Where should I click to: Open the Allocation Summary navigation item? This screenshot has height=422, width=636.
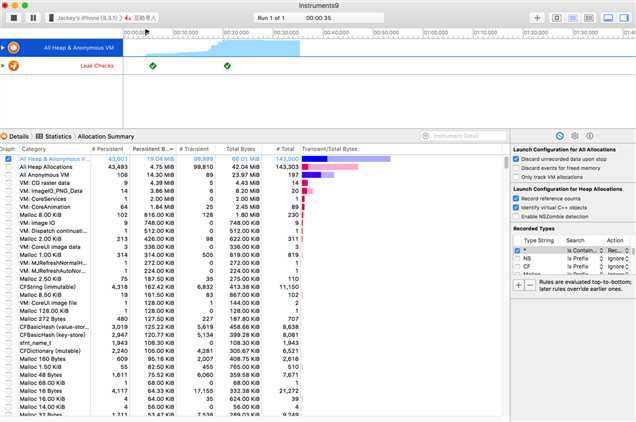pyautogui.click(x=106, y=136)
